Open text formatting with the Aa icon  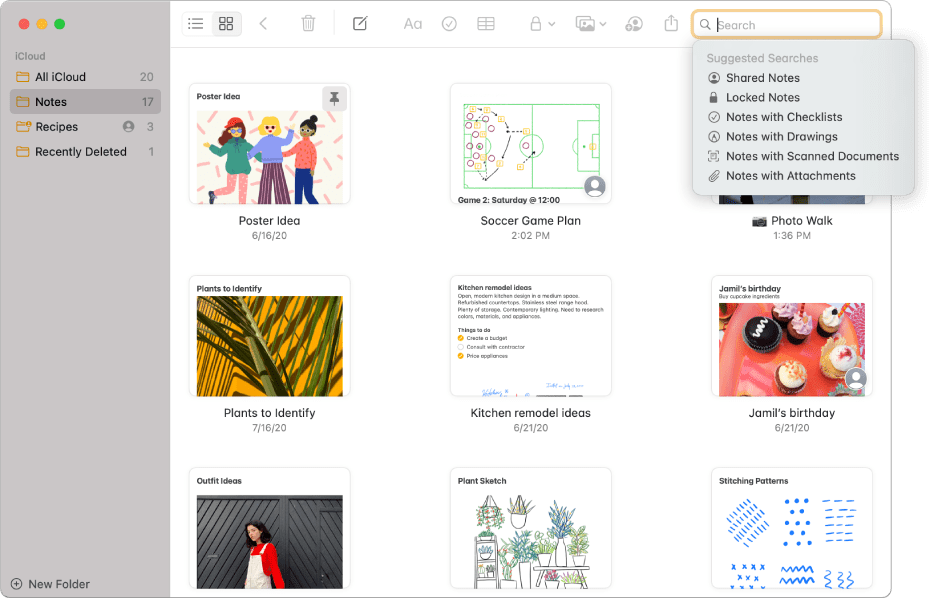point(412,23)
